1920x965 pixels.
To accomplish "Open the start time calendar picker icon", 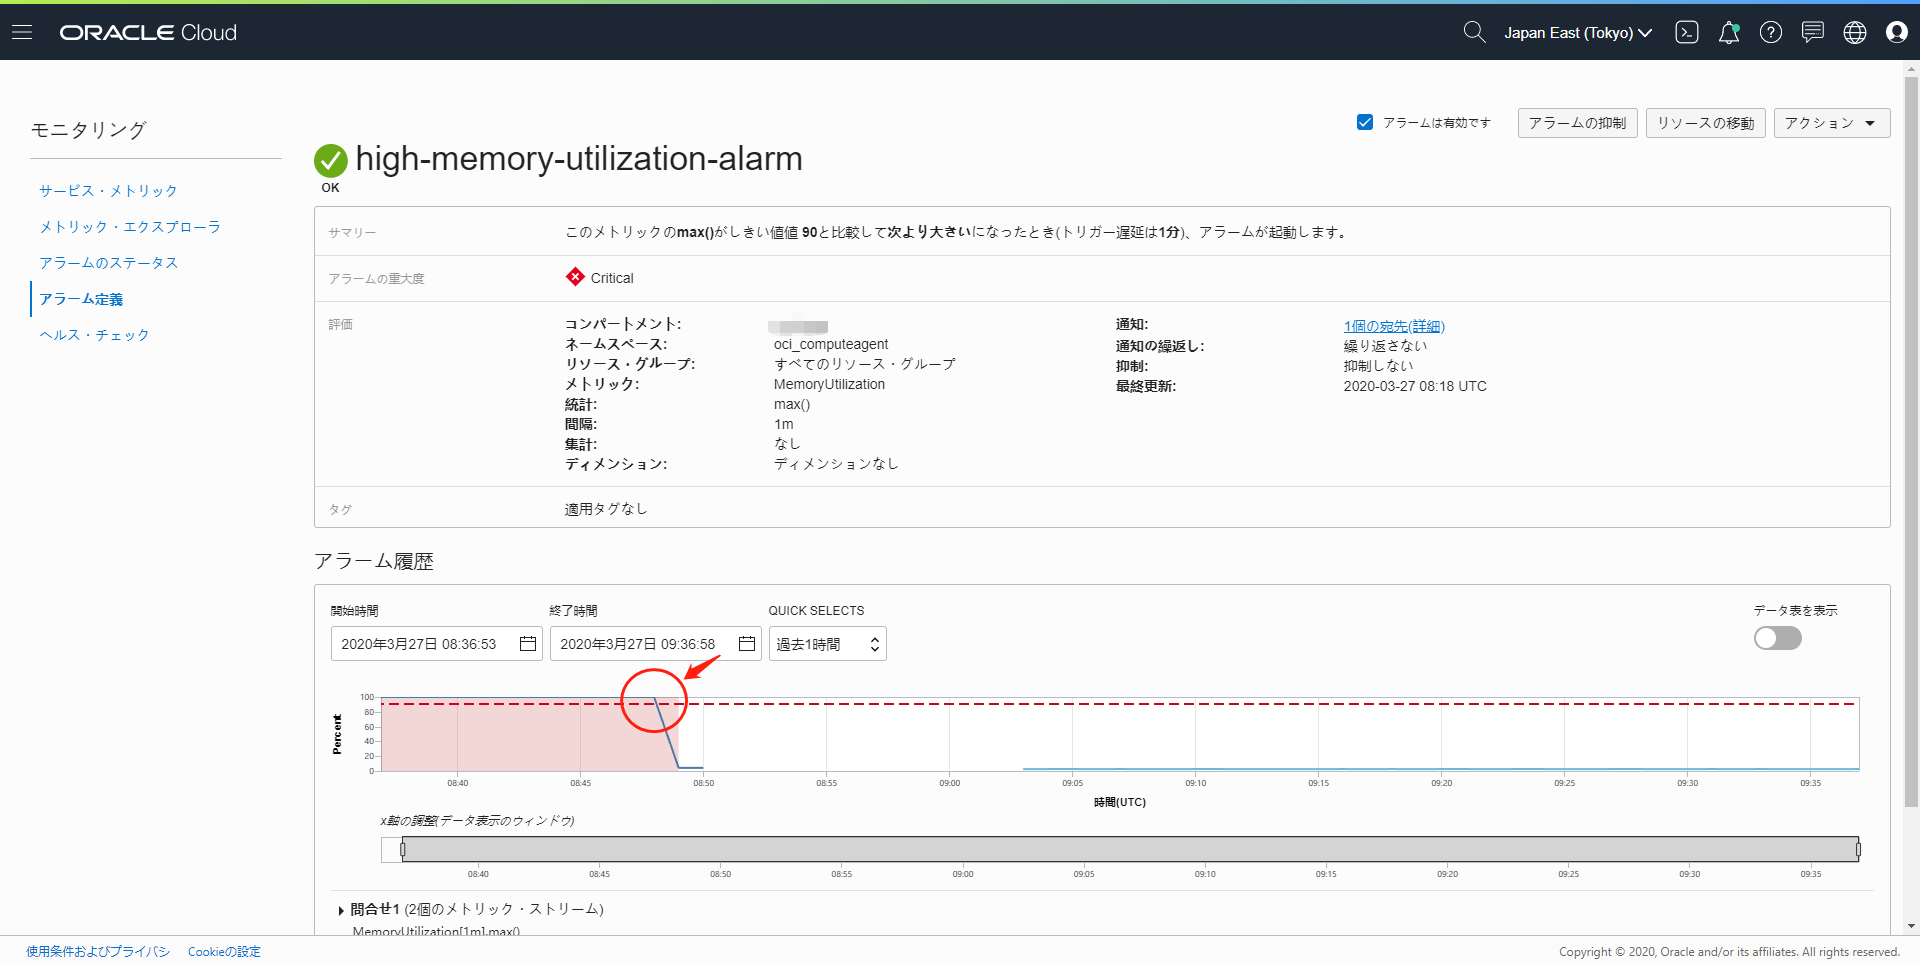I will pos(528,644).
